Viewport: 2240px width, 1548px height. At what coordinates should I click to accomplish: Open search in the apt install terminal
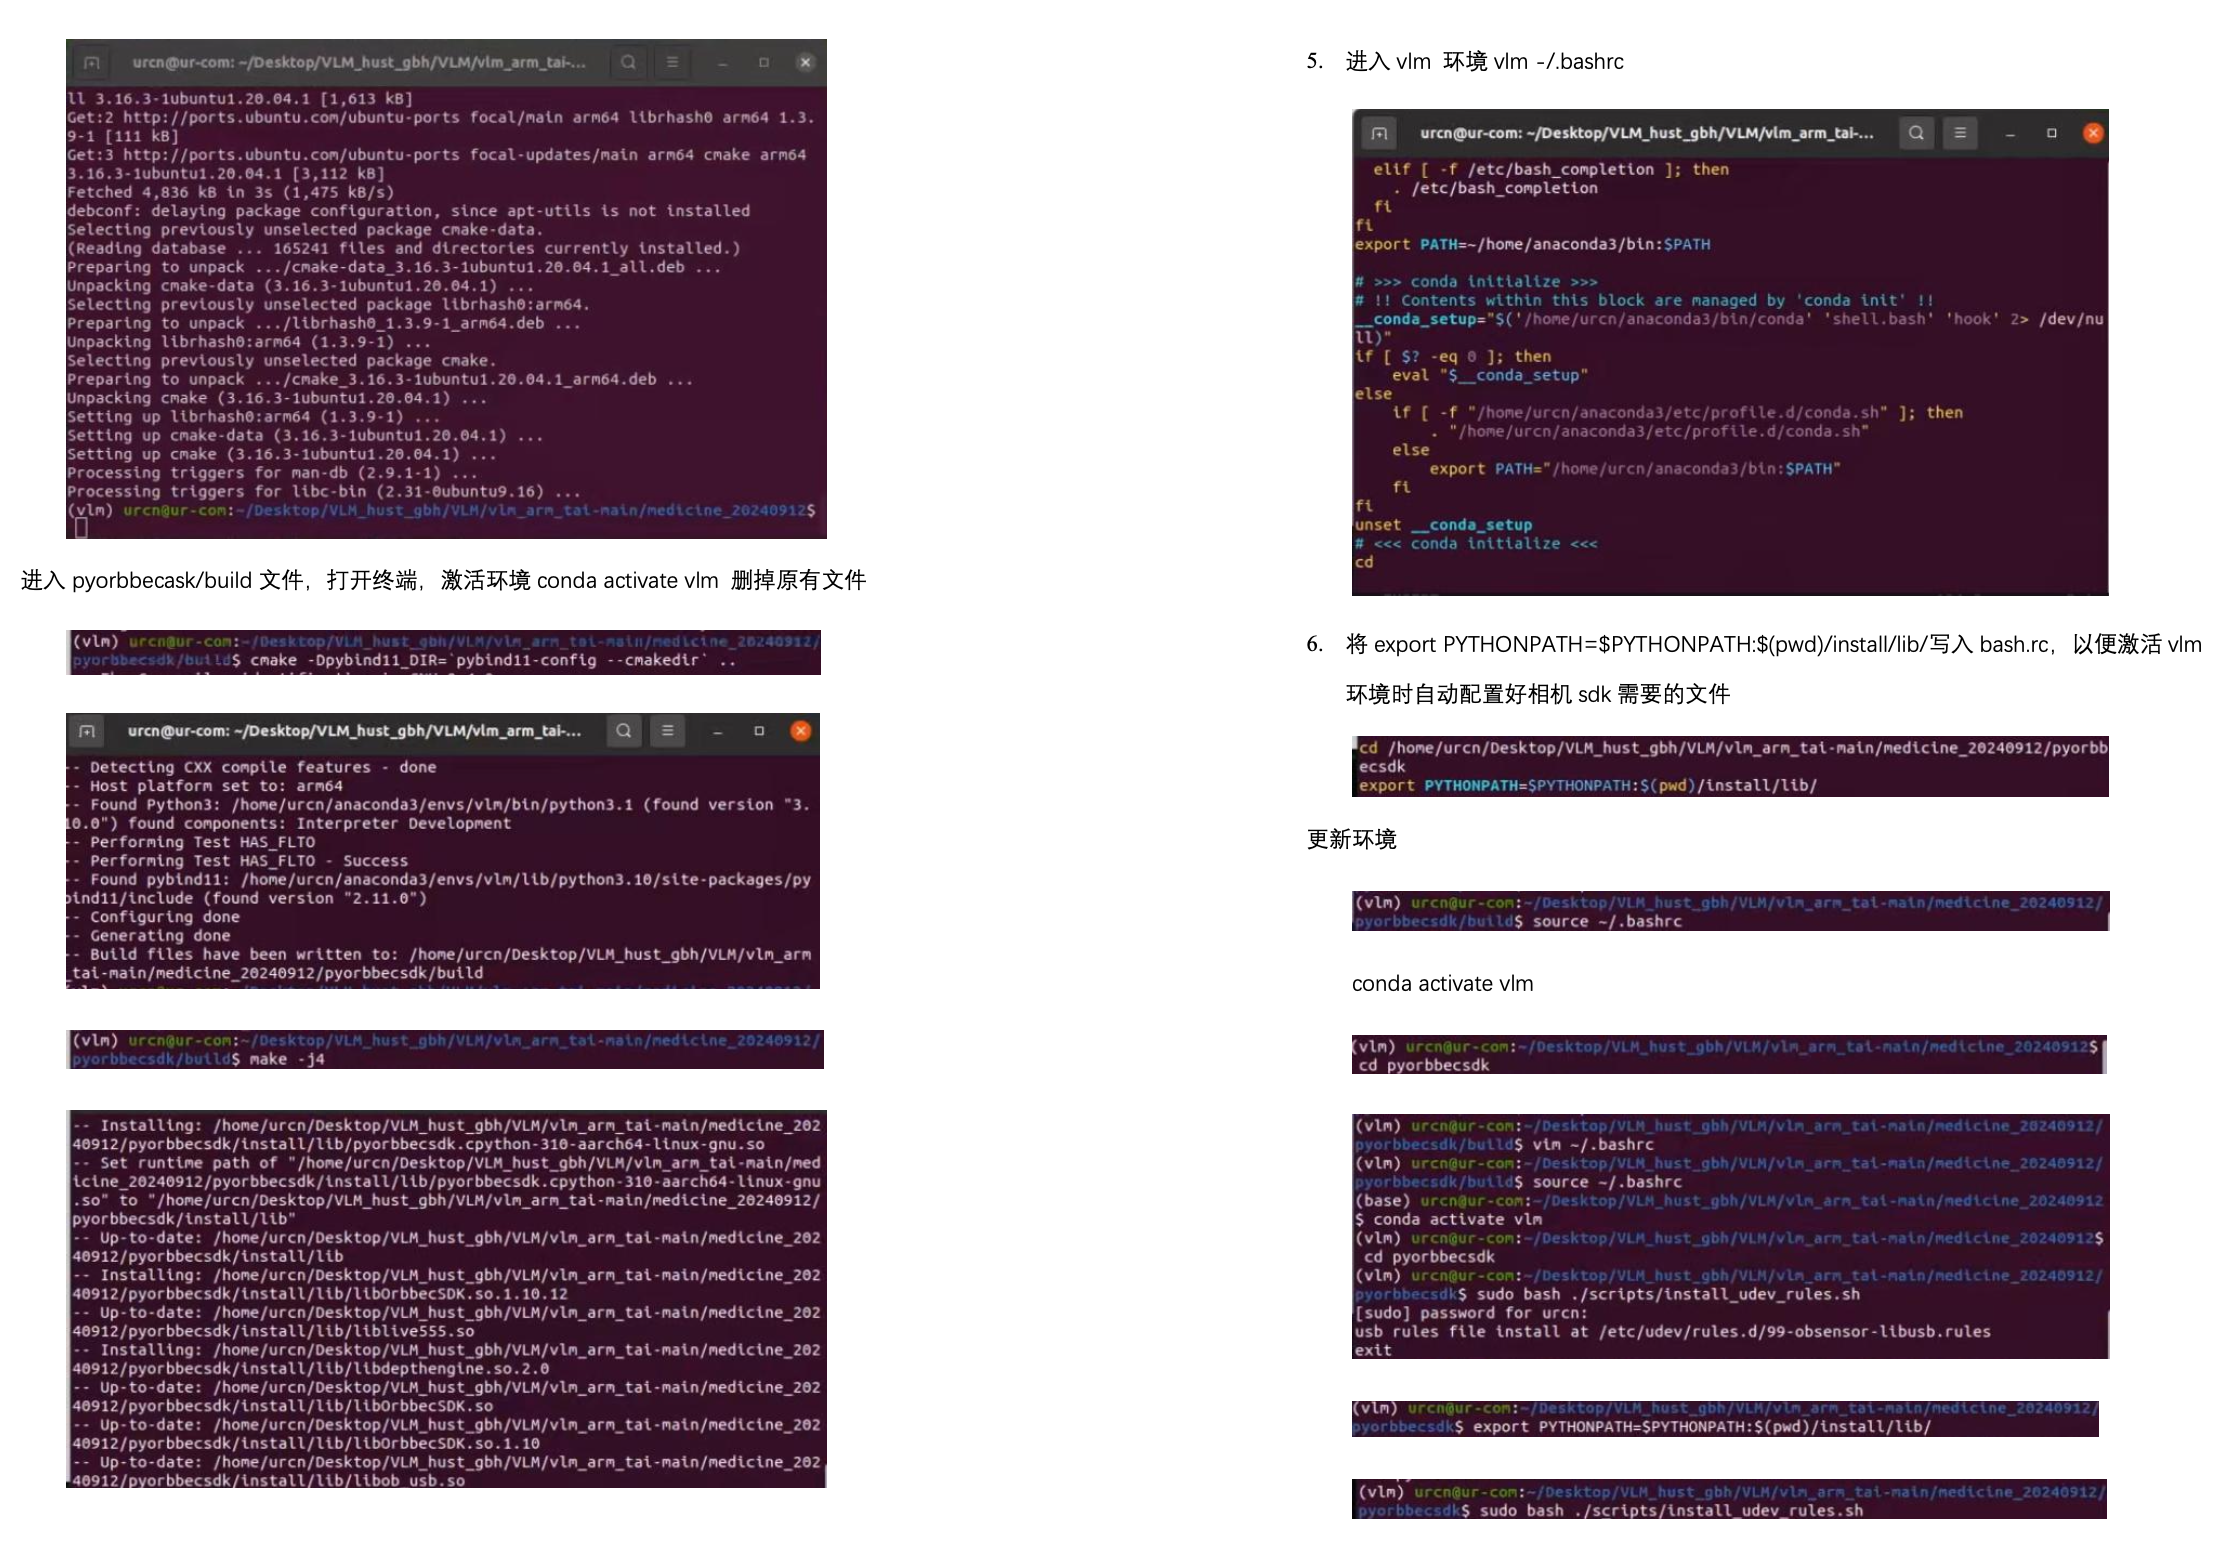628,62
